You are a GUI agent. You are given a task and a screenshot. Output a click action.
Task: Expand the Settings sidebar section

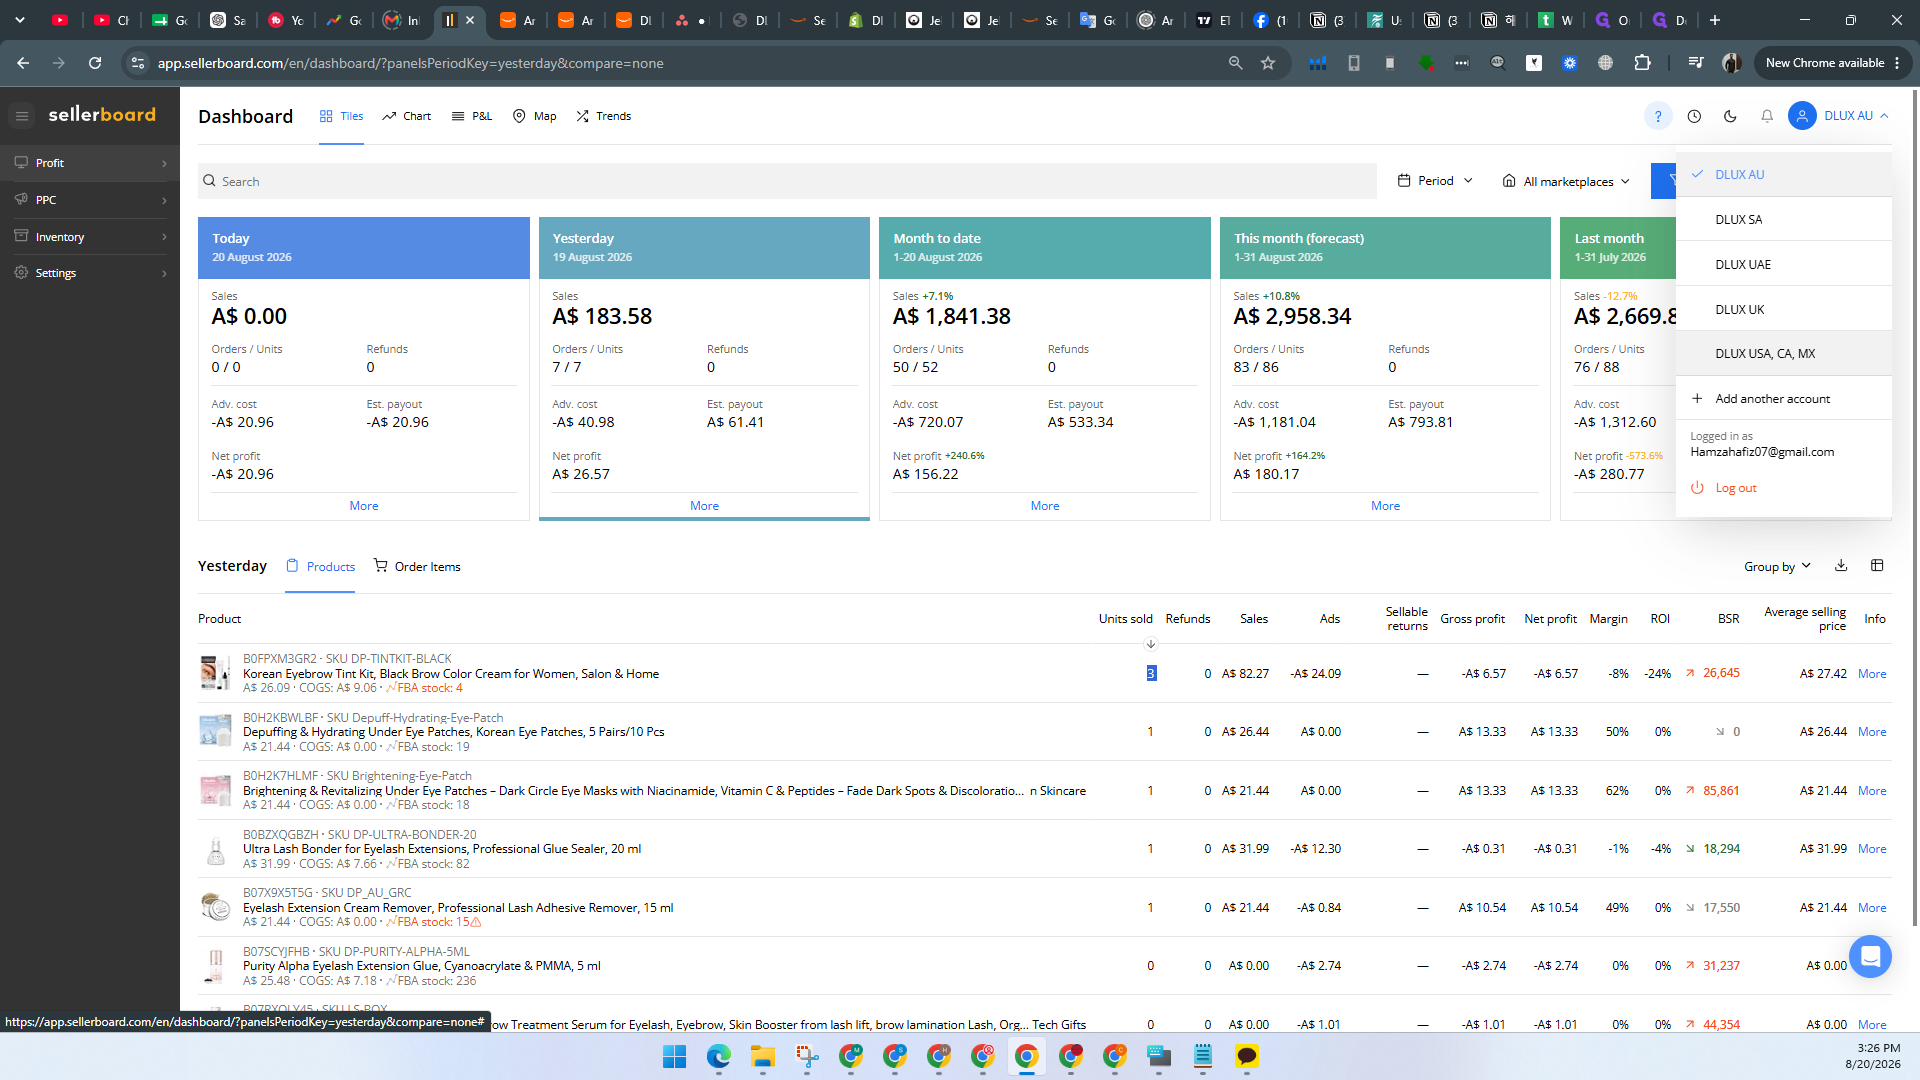(90, 273)
